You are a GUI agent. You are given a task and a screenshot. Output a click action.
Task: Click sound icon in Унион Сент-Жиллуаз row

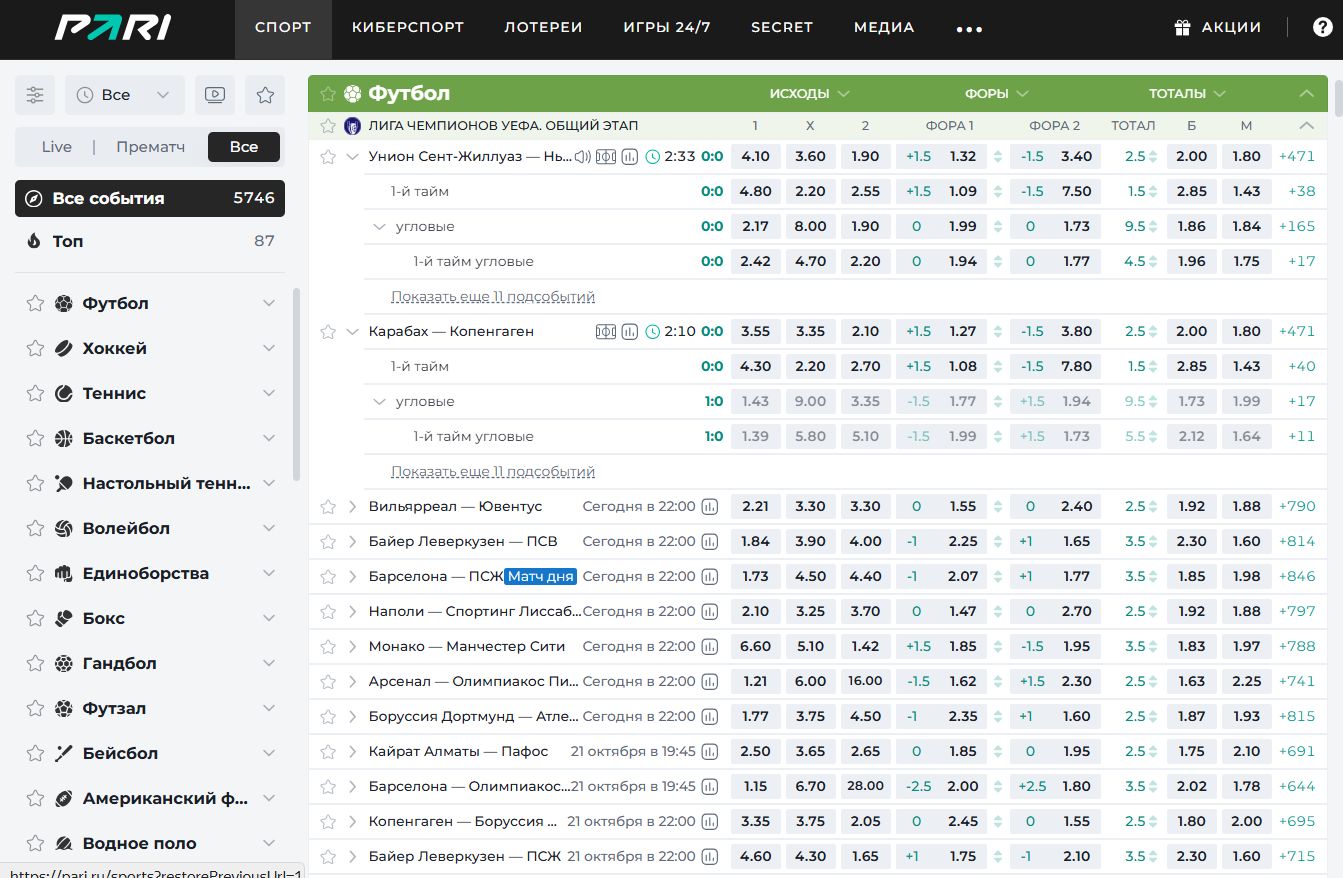[x=582, y=157]
